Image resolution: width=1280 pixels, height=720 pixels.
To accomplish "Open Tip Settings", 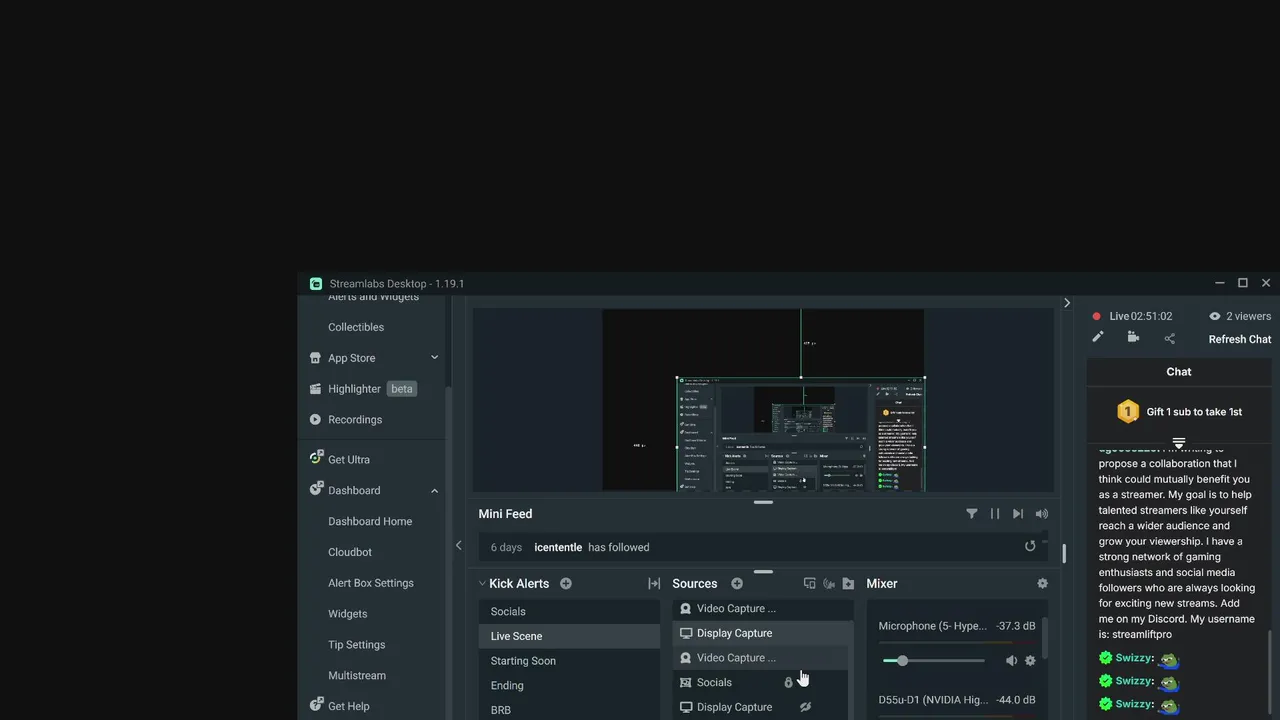I will (357, 645).
